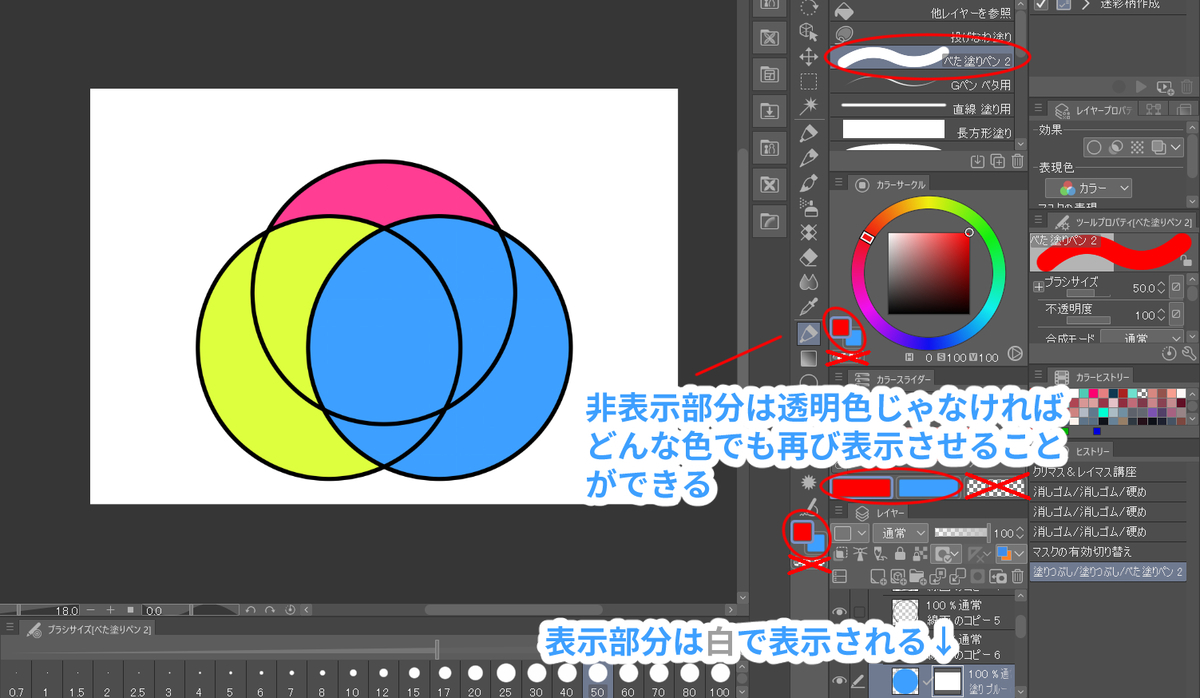Select the Operation 3D object tool
Screen dimensions: 1200x698
[808, 32]
